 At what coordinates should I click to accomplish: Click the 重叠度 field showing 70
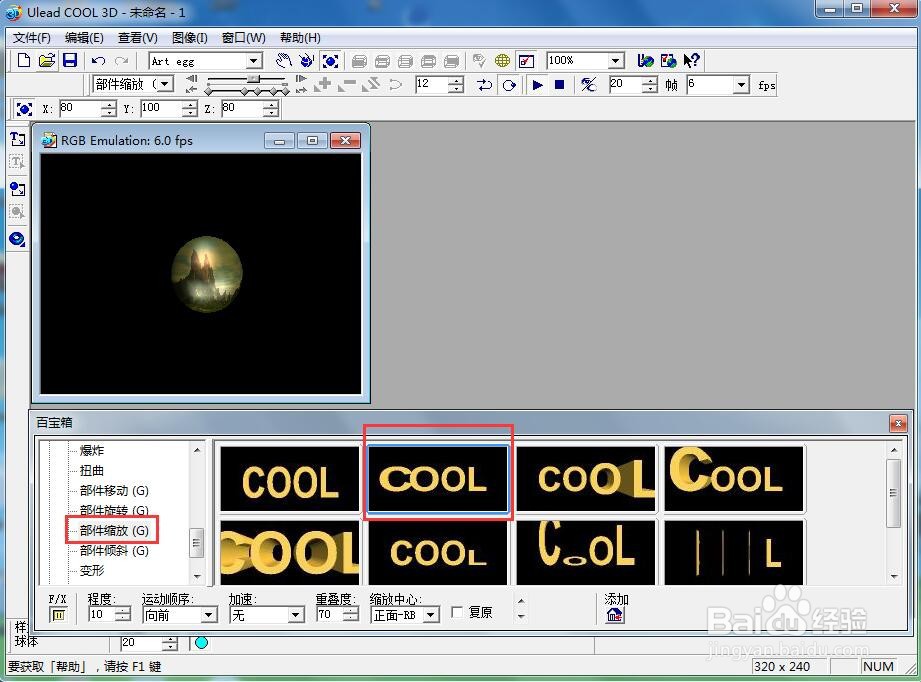coord(329,615)
